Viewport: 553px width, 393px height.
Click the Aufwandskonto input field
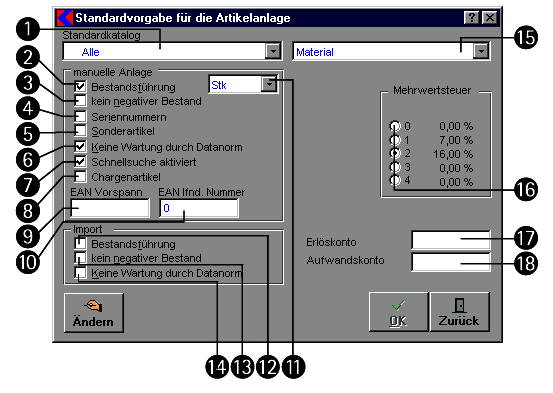coord(451,262)
